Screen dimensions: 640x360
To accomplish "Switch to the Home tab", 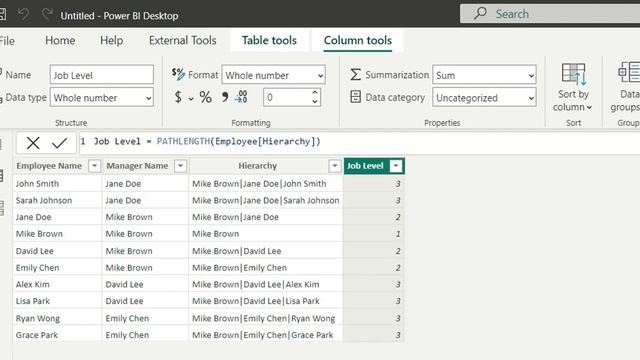I will point(60,40).
